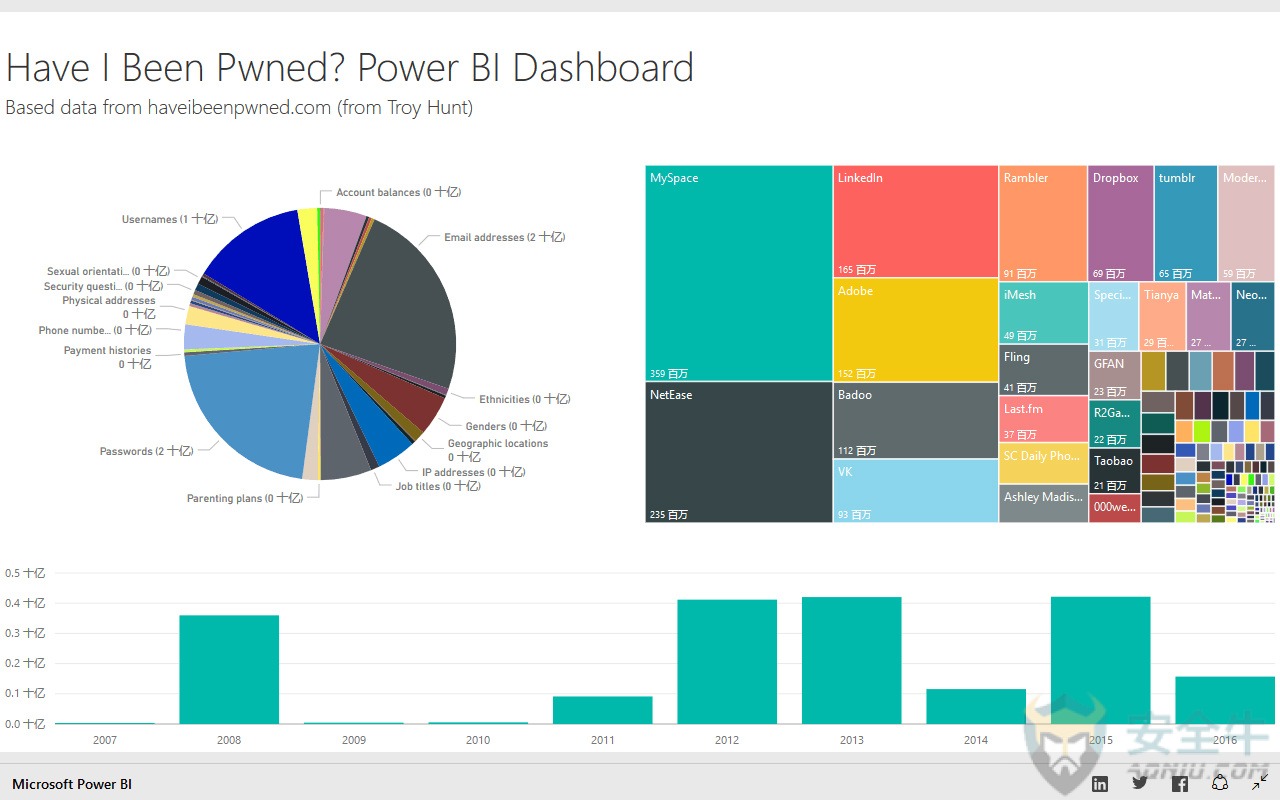This screenshot has width=1280, height=800.
Task: Select the Rambler treemap tile
Action: click(1043, 223)
